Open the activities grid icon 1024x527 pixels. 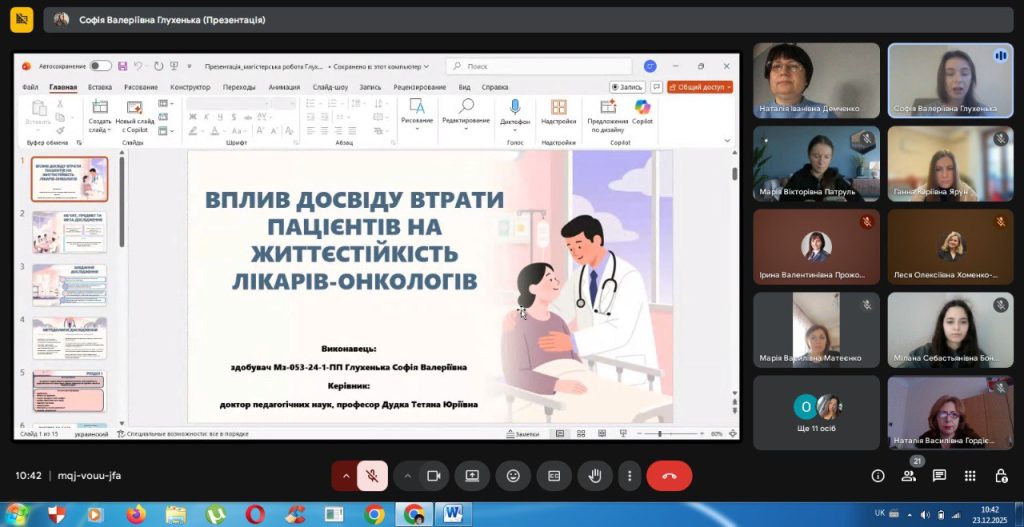click(x=970, y=476)
